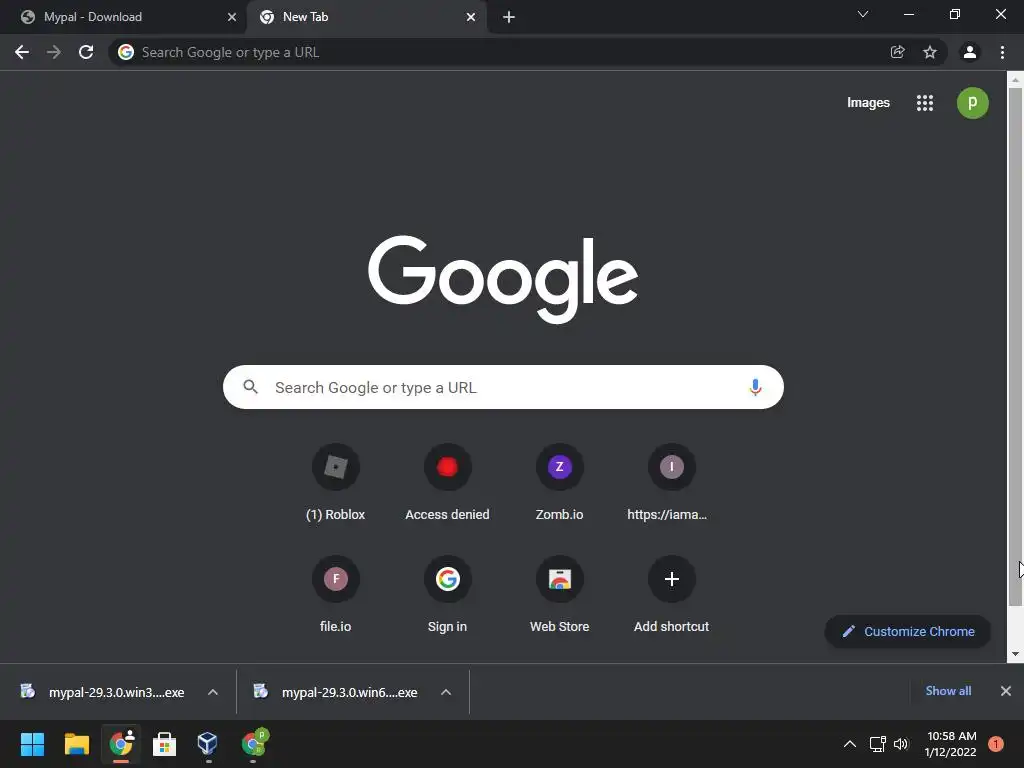Expand the tab search dropdown arrow
This screenshot has width=1024, height=768.
pos(863,14)
